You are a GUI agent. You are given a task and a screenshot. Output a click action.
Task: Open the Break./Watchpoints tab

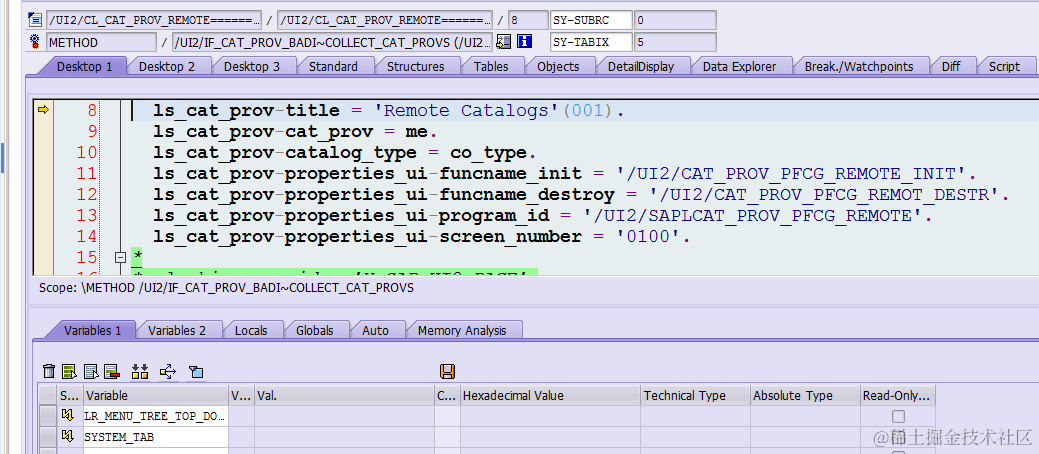pos(859,66)
